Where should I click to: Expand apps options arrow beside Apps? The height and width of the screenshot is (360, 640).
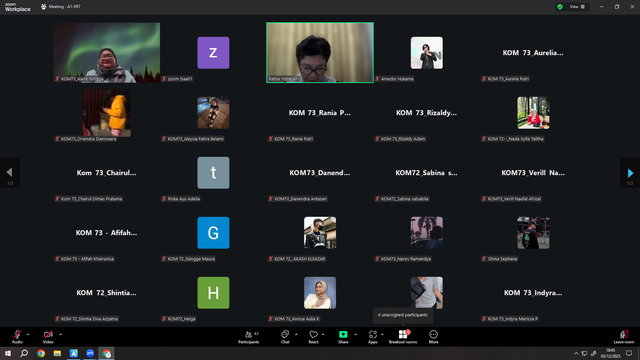(382, 334)
